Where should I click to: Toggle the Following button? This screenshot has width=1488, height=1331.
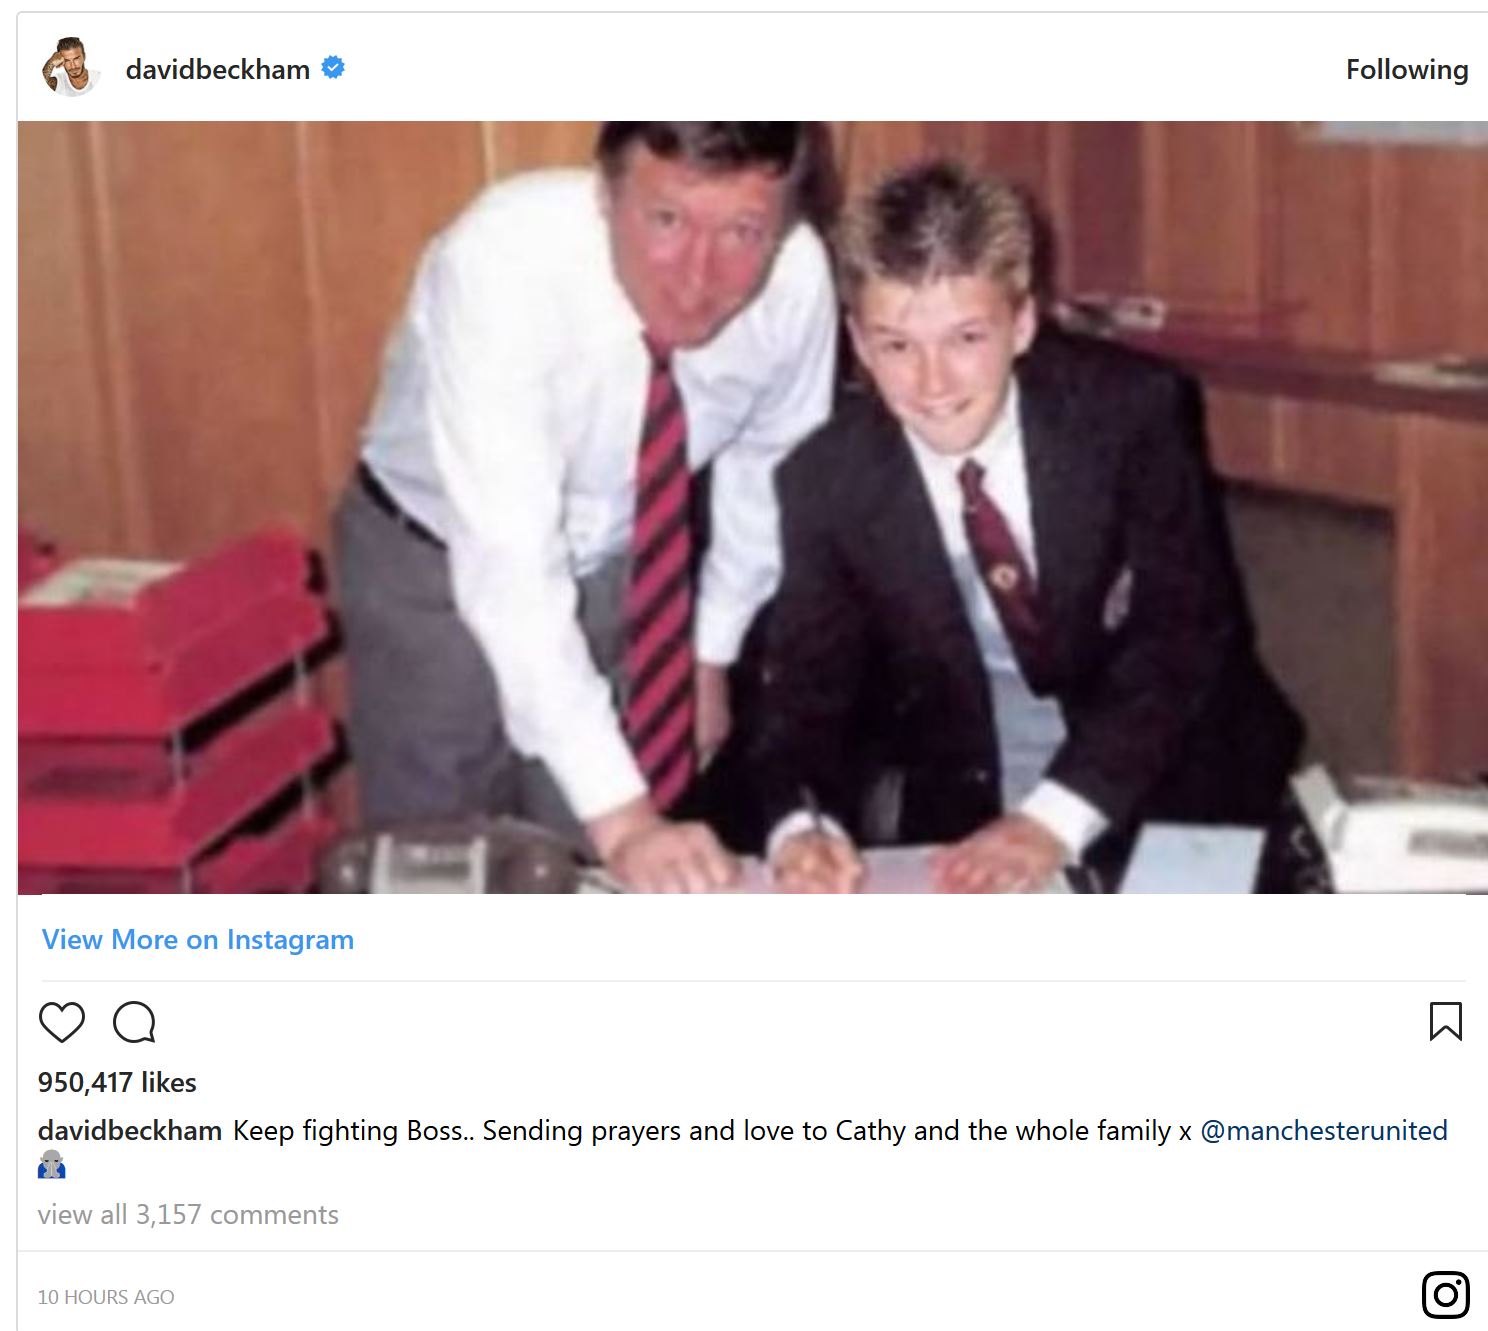point(1407,70)
